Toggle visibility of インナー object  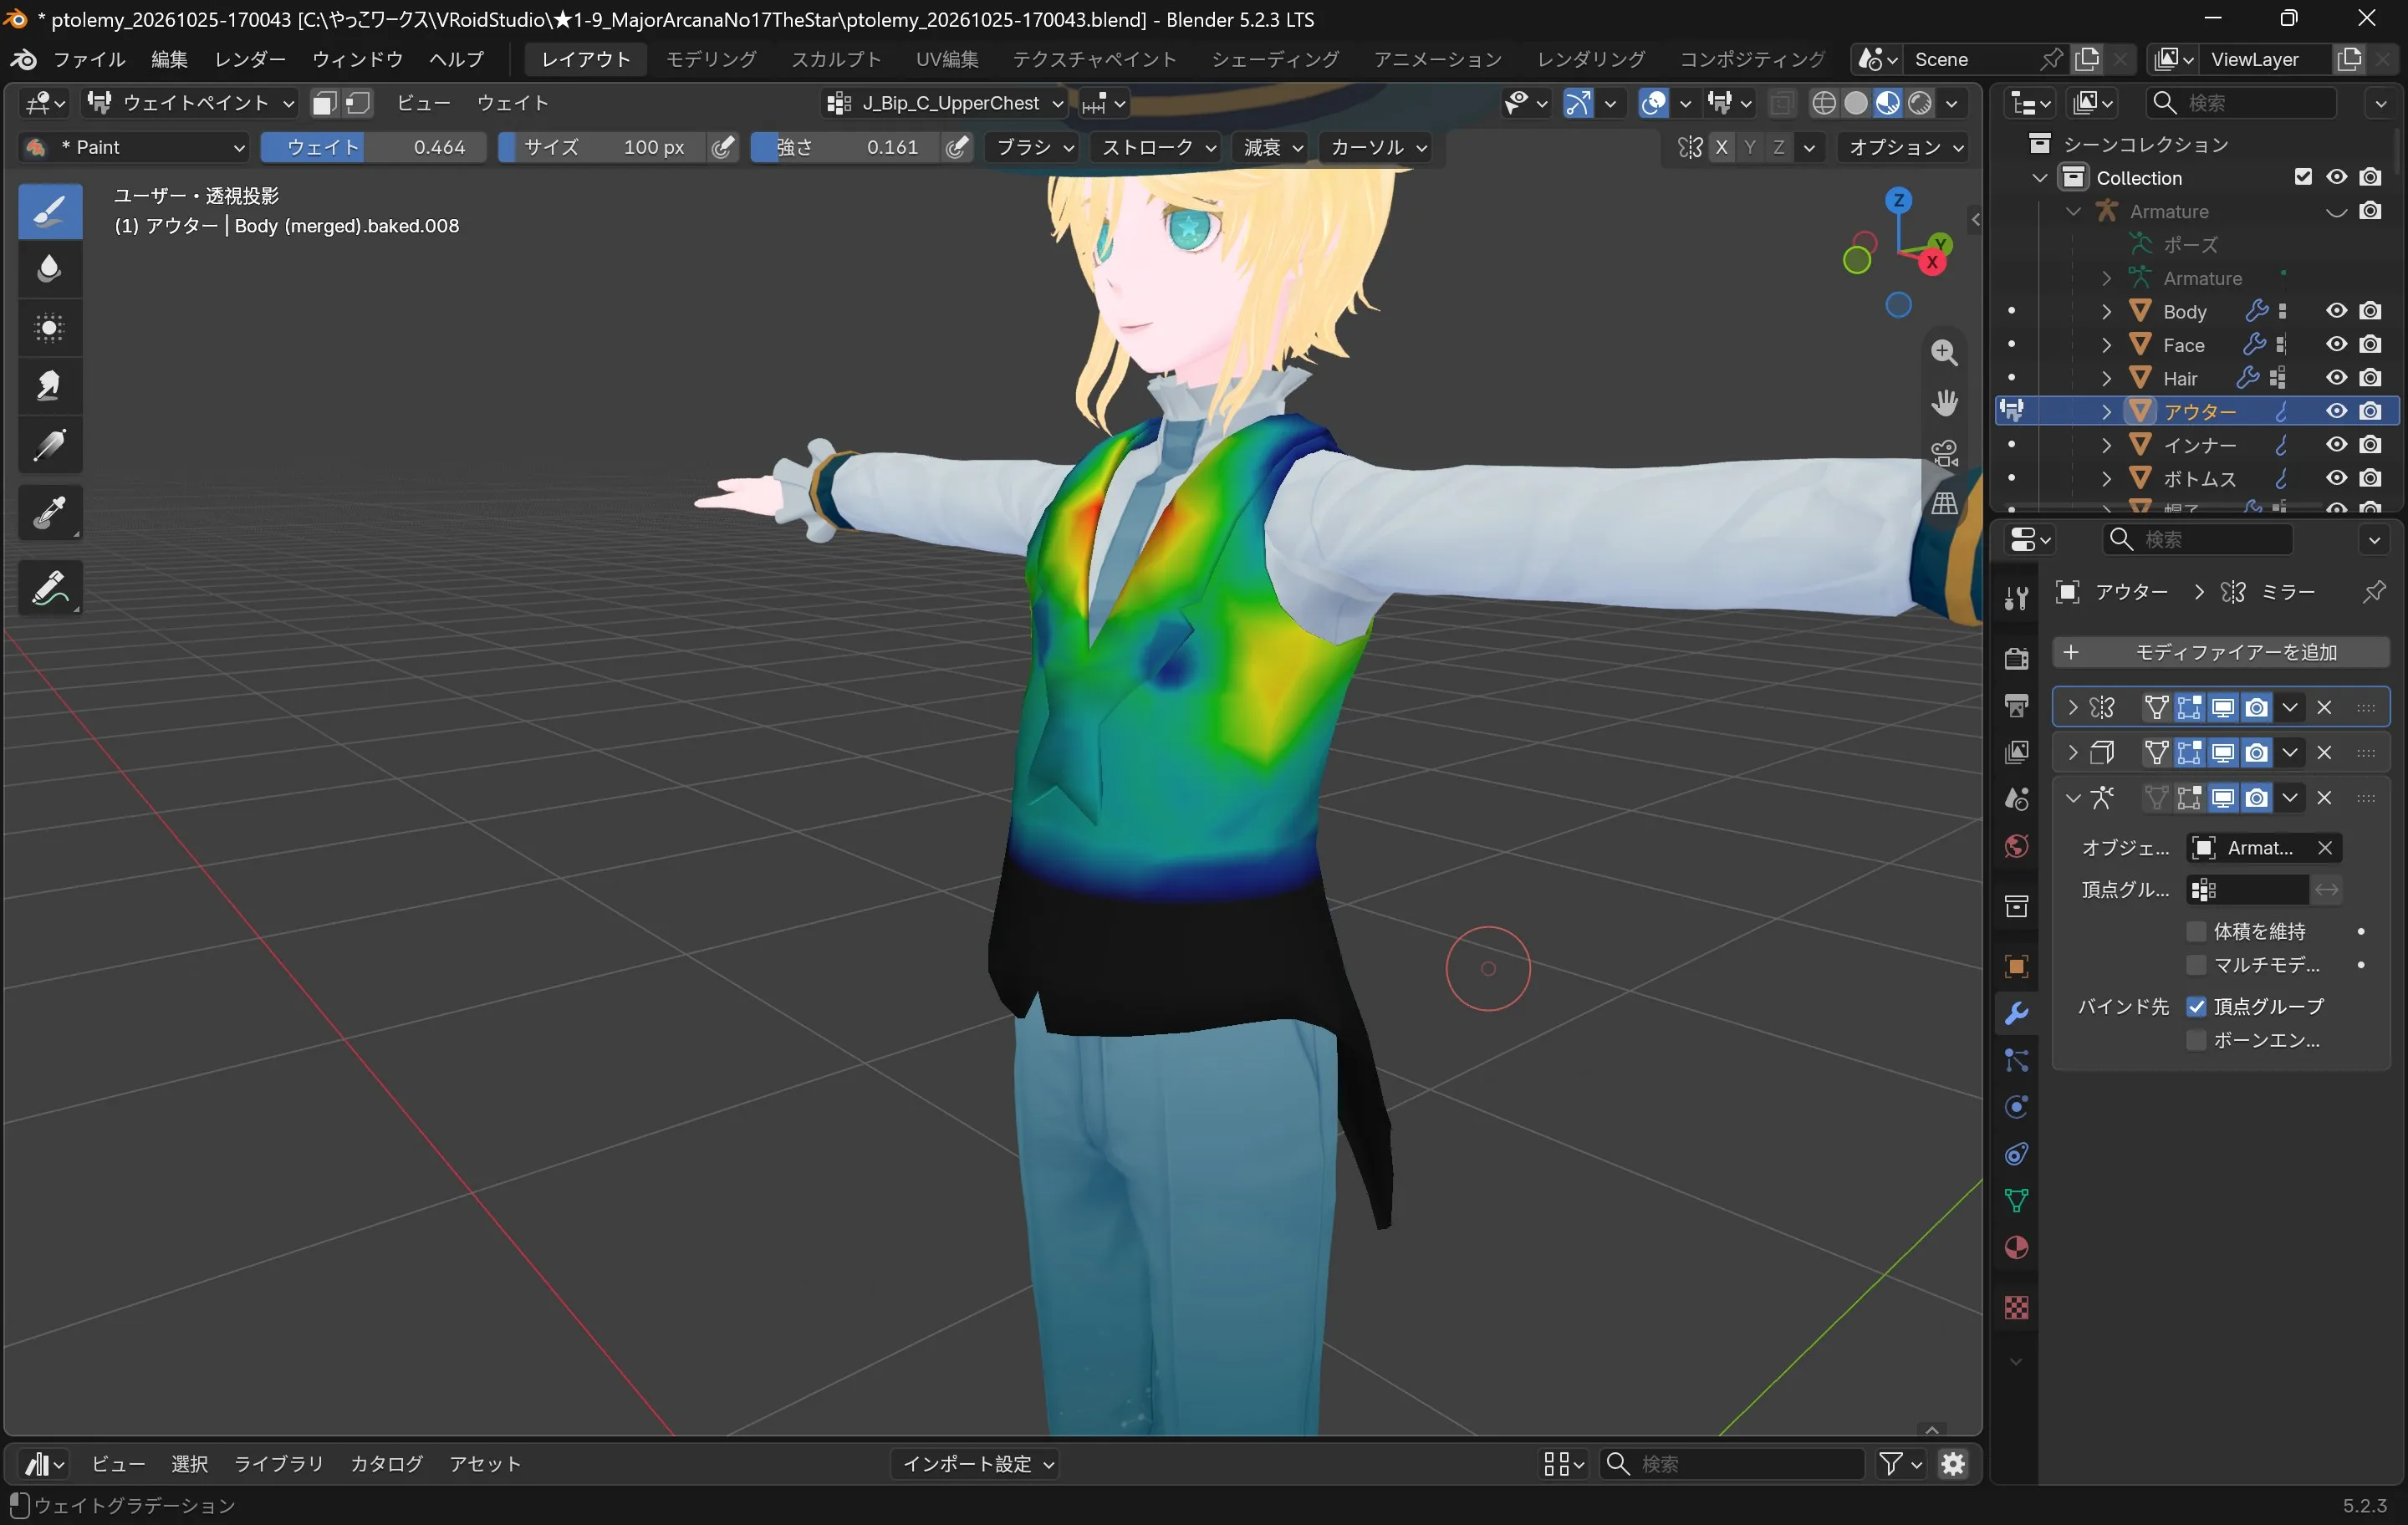coord(2336,445)
